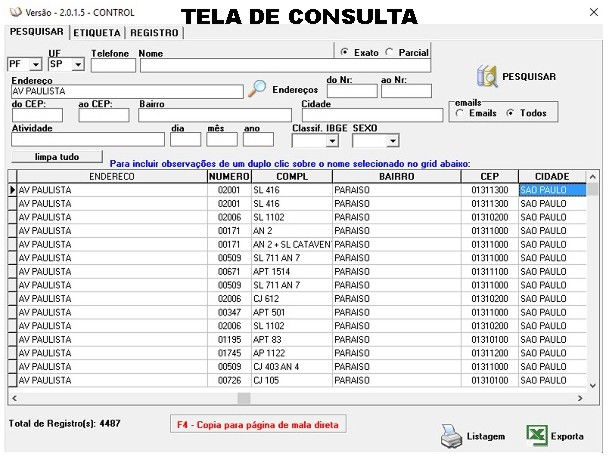Image resolution: width=609 pixels, height=463 pixels.
Task: Click the CEP cell 01311100
Action: pyautogui.click(x=490, y=272)
